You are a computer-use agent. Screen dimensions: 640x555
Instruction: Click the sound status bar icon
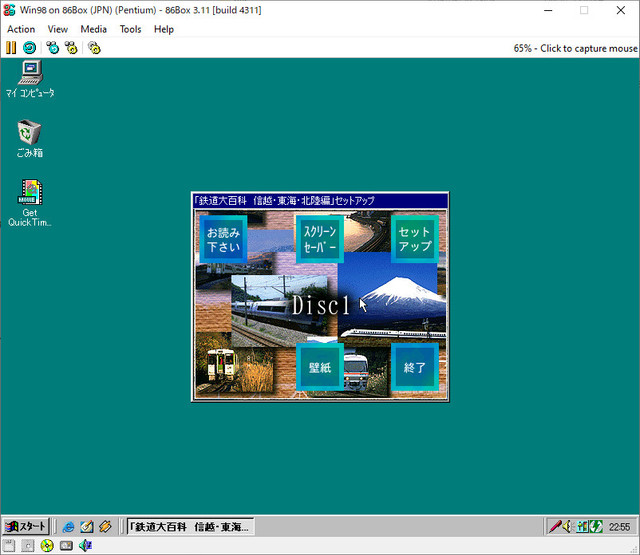[x=85, y=546]
